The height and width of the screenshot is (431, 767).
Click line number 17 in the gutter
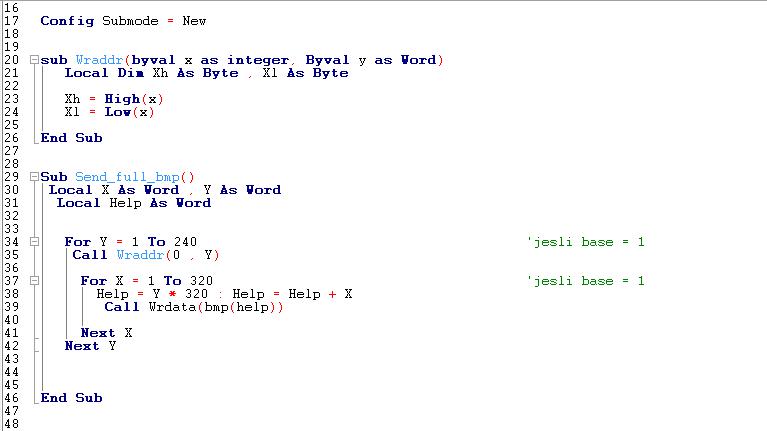click(x=11, y=21)
